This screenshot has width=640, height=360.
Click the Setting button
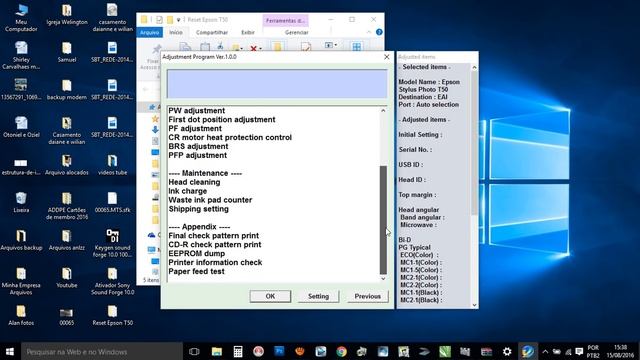coord(318,296)
